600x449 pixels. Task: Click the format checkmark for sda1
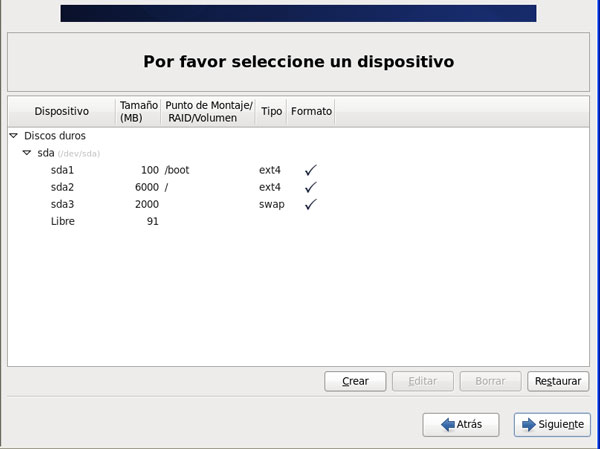(x=310, y=170)
